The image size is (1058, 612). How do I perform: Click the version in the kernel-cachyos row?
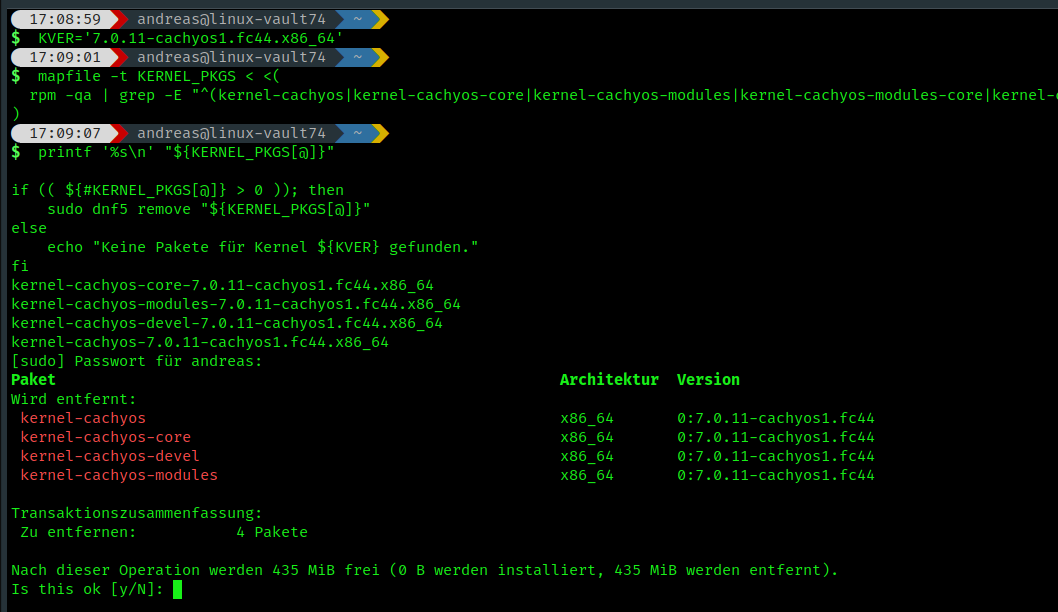pos(776,418)
